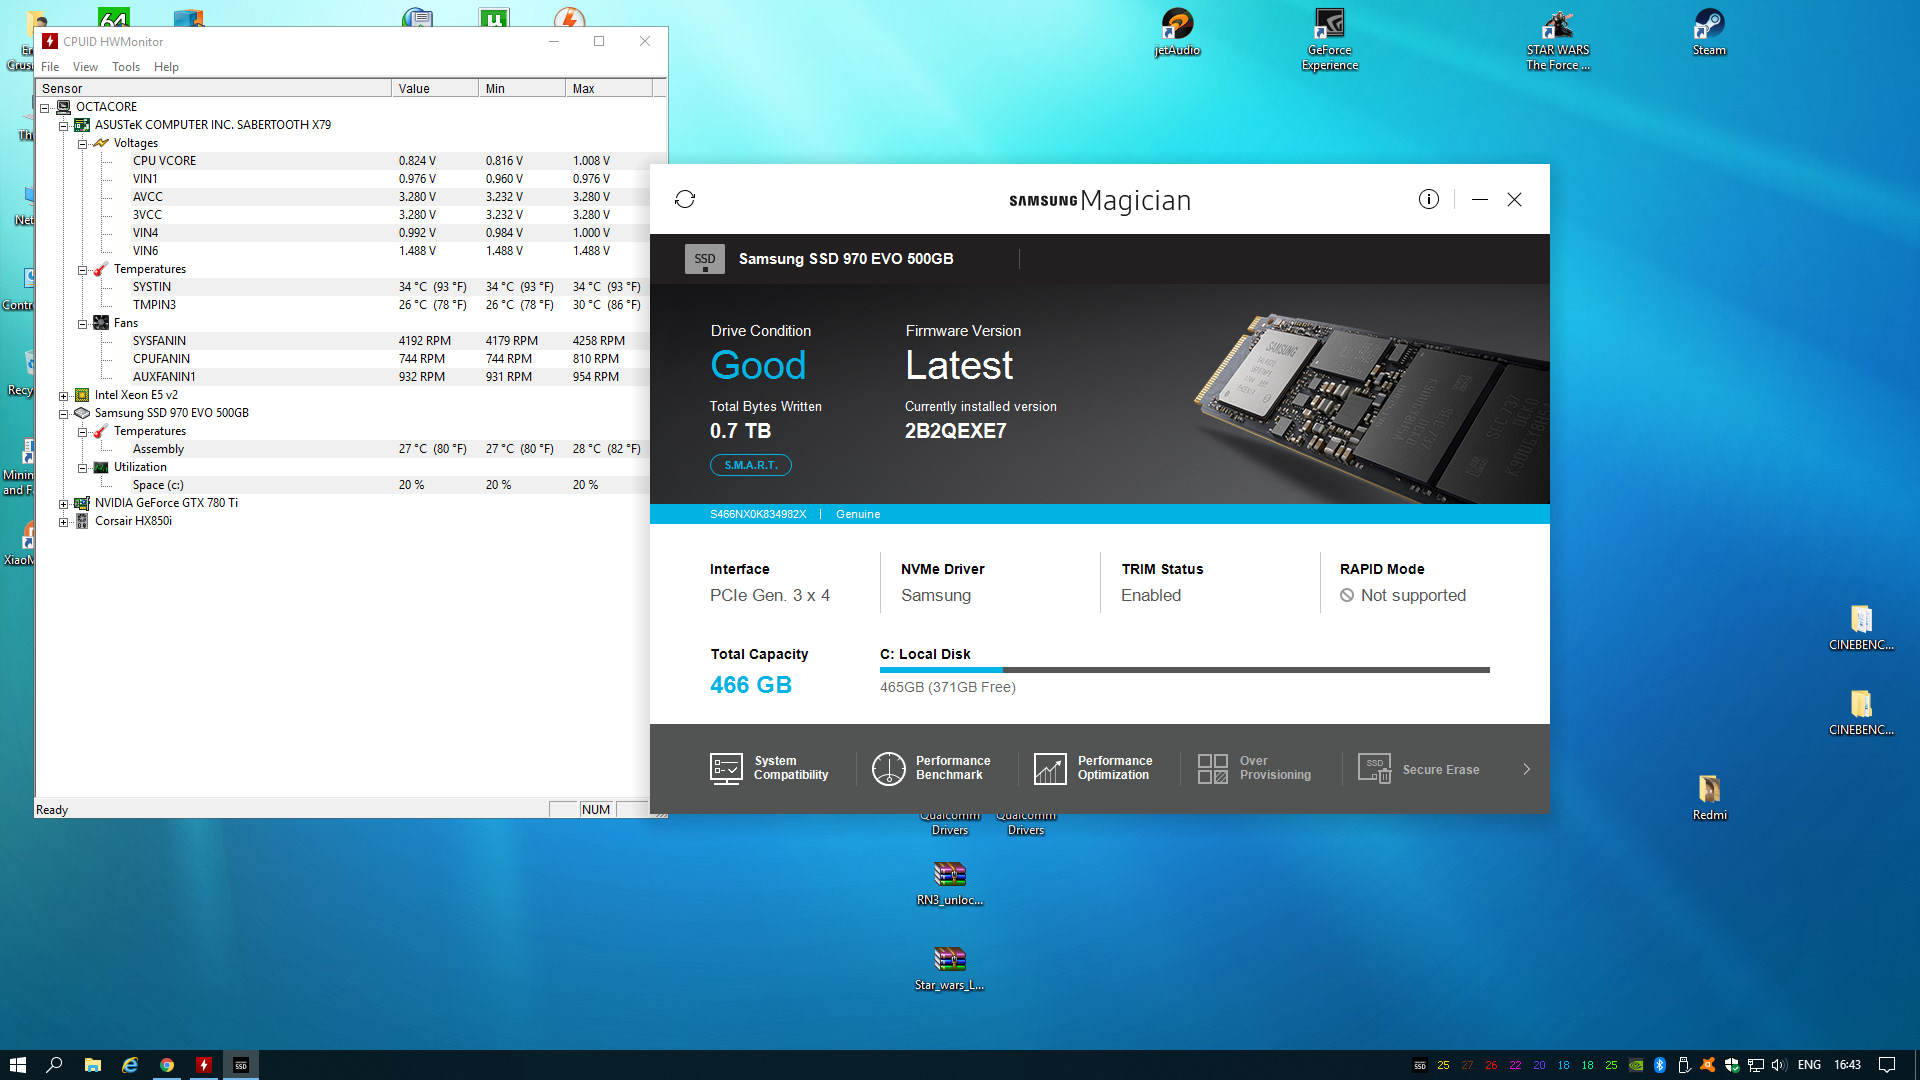
Task: Click the Bluetooth tray icon
Action: coord(1660,1065)
